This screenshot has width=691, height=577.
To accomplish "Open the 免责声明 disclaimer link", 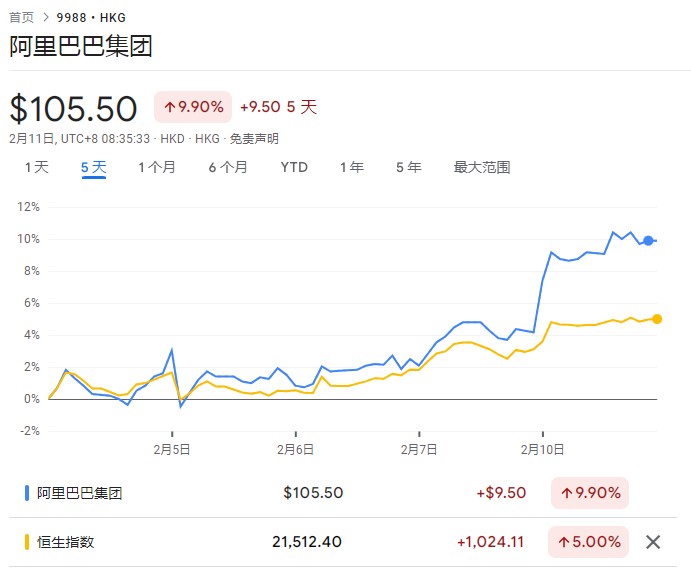I will coord(254,139).
